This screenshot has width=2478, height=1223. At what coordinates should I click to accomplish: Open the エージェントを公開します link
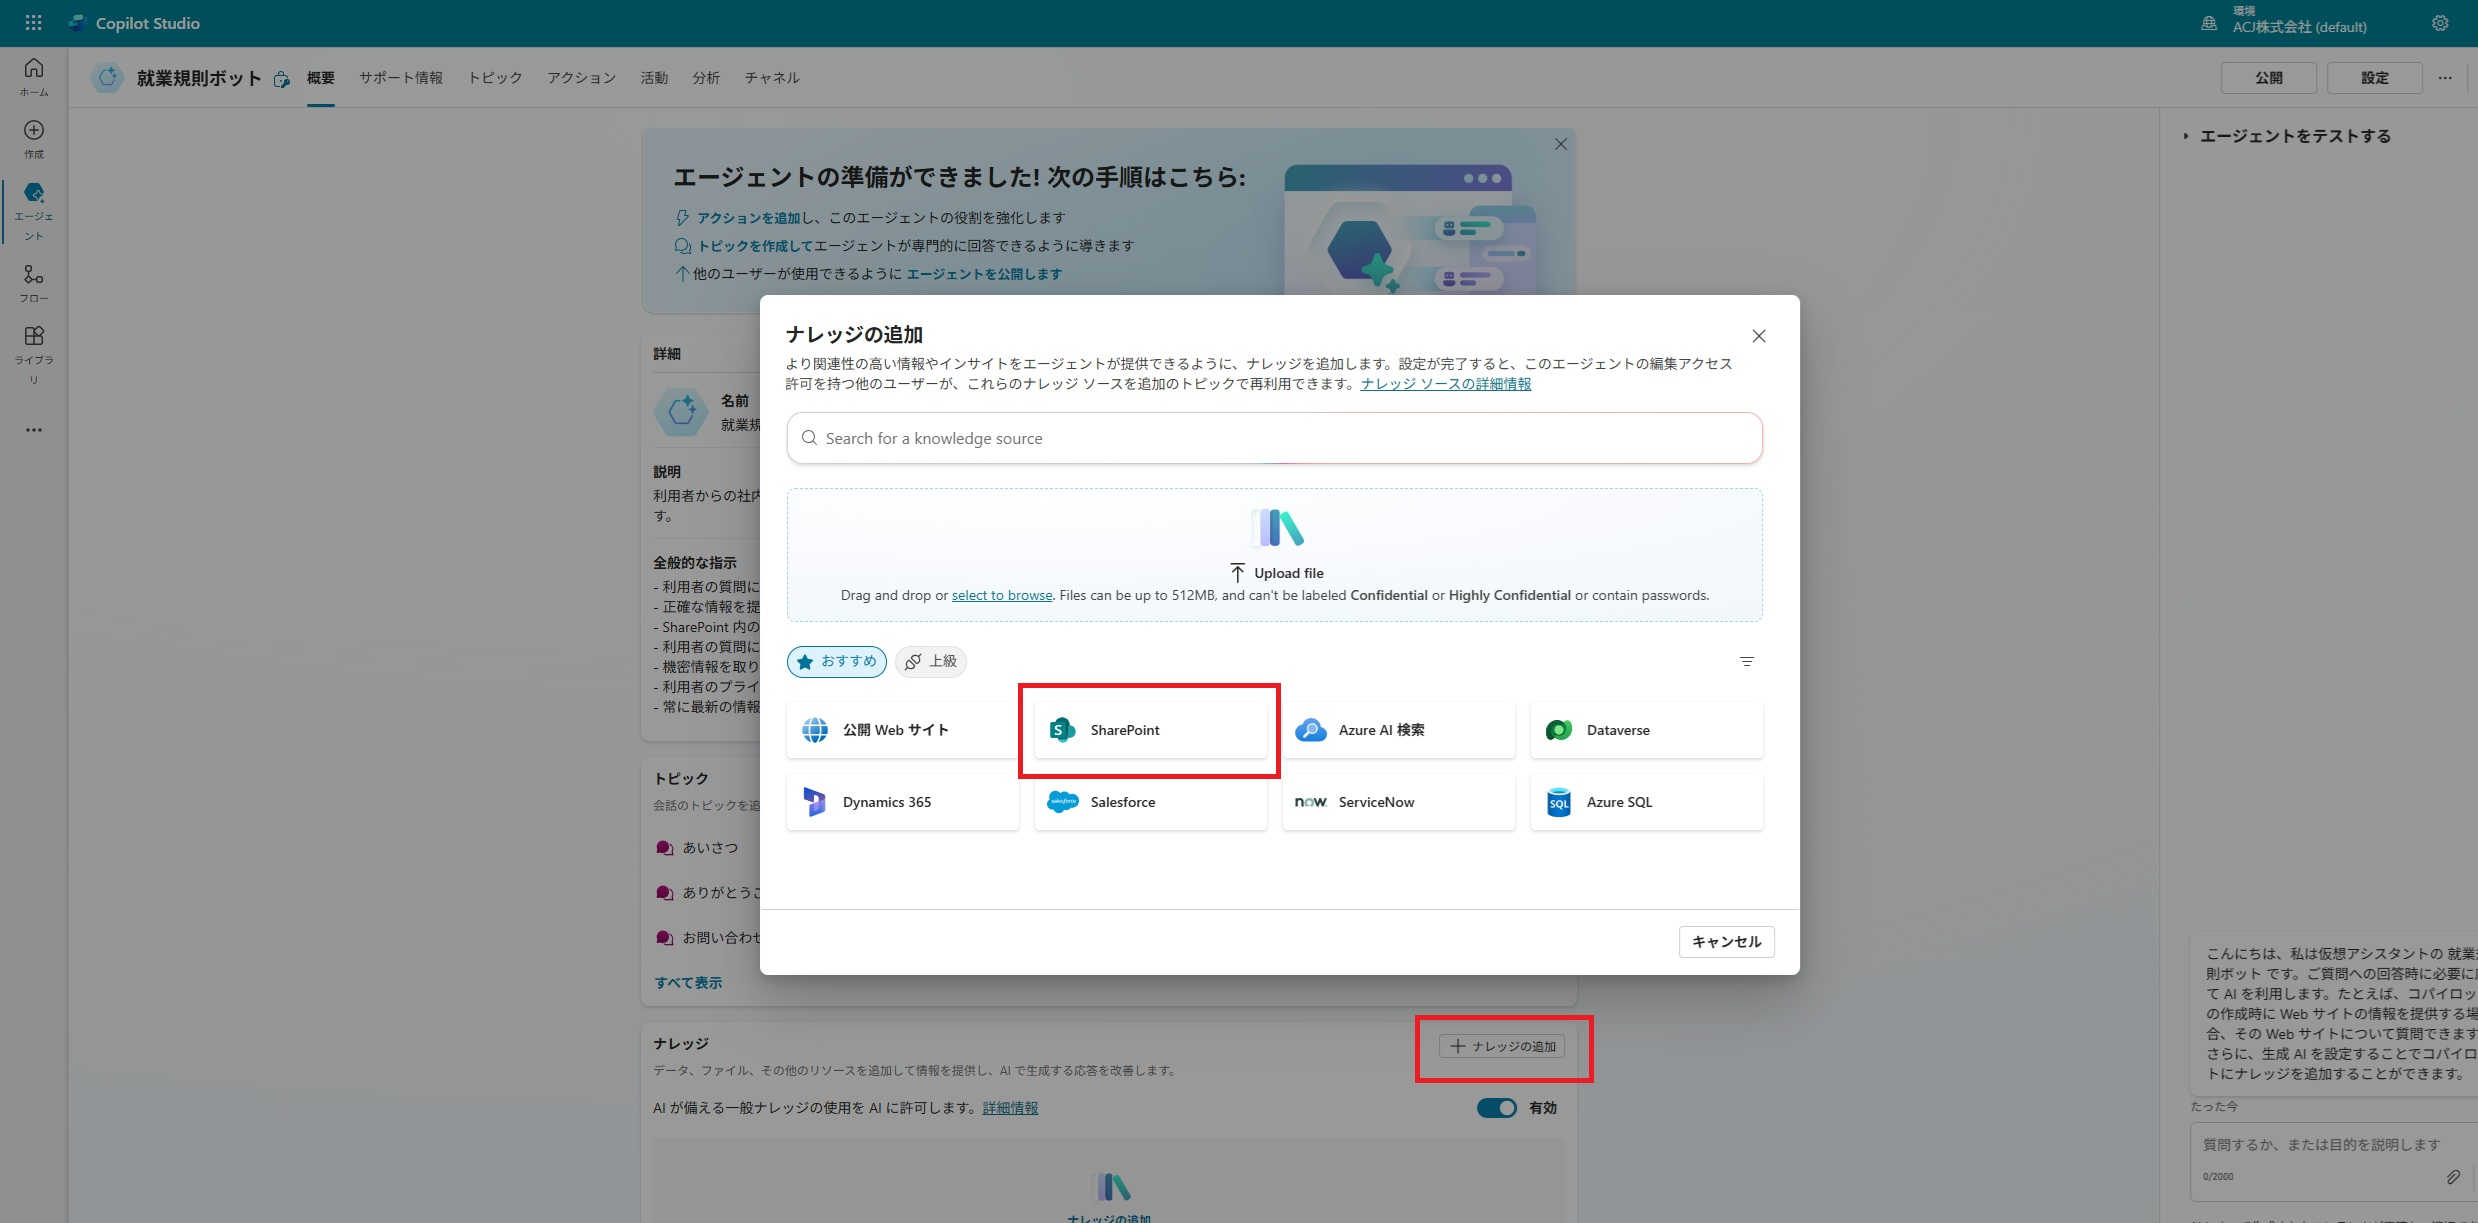tap(984, 274)
